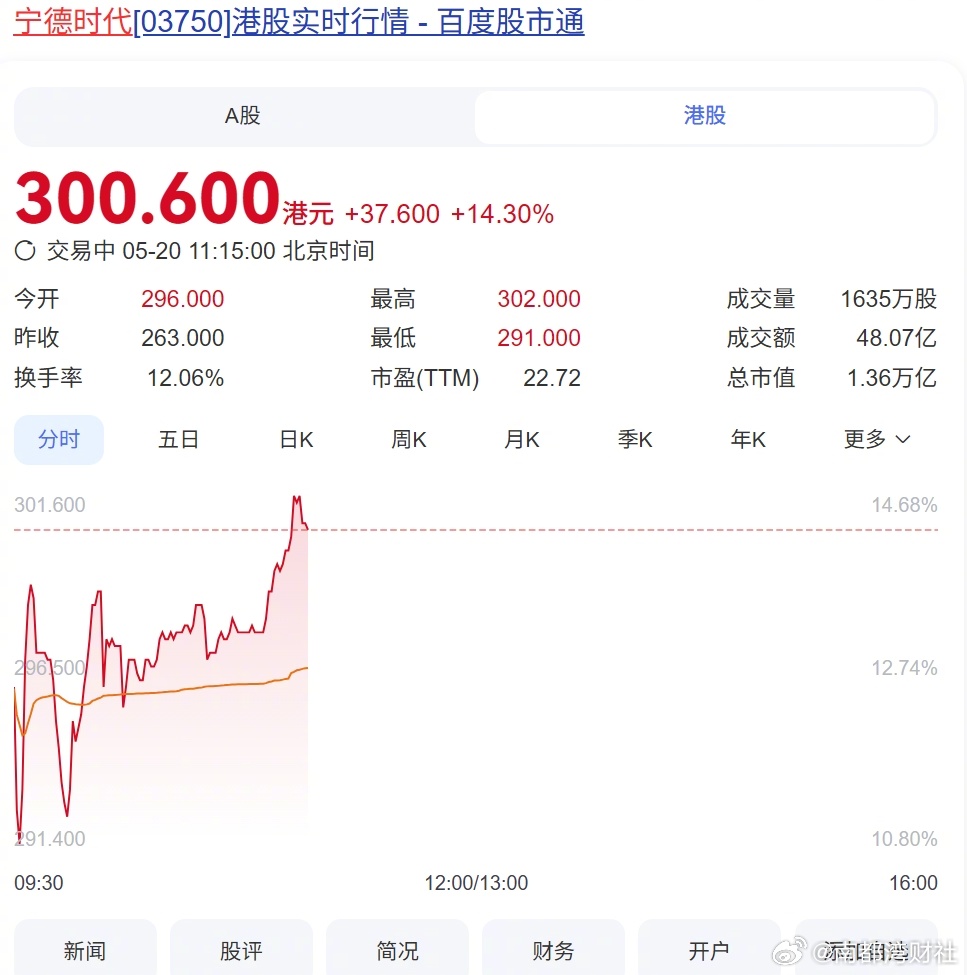Open the 股评 section button
Image resolution: width=967 pixels, height=975 pixels.
pyautogui.click(x=241, y=950)
